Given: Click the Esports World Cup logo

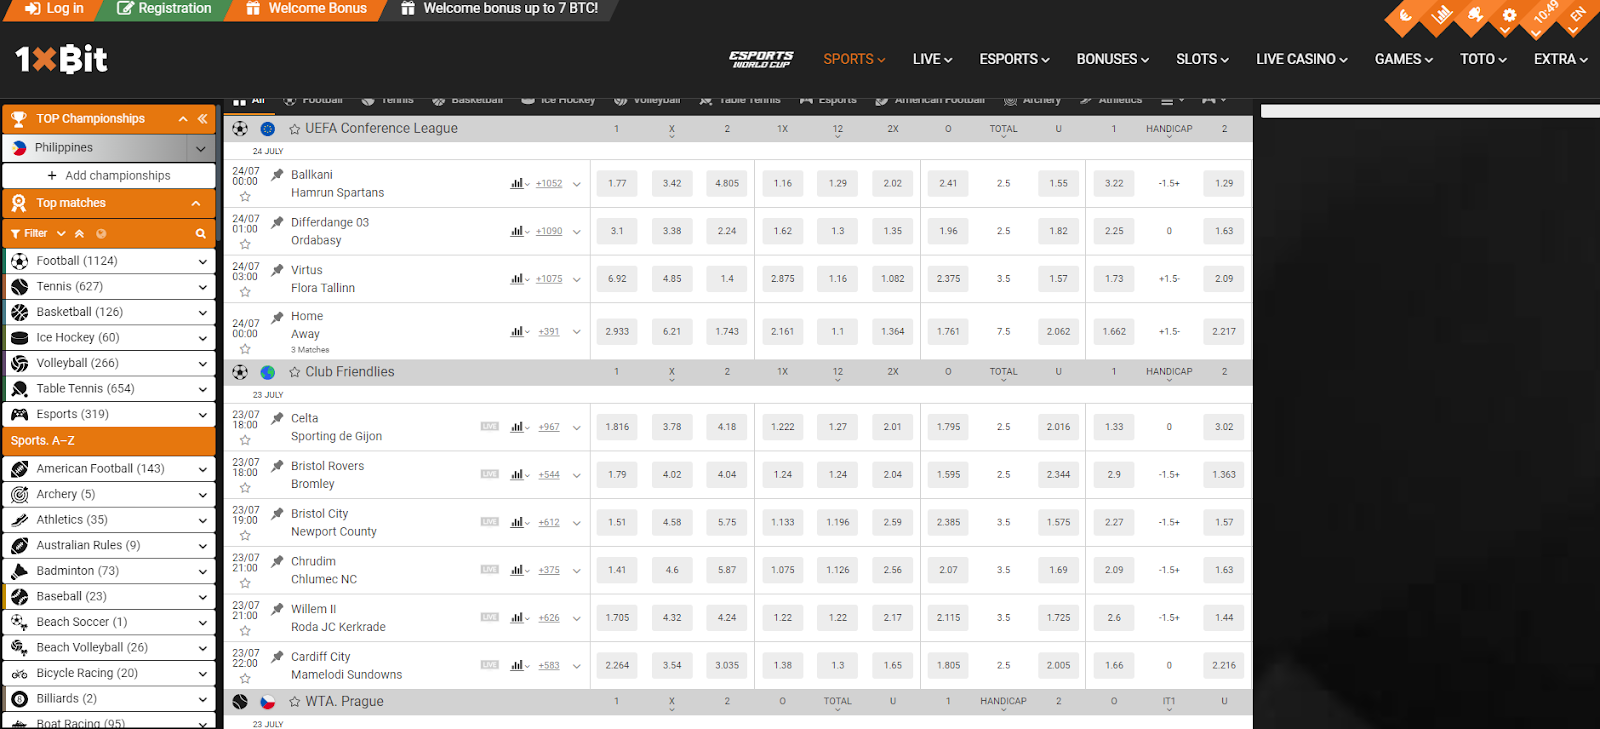Looking at the screenshot, I should 761,59.
